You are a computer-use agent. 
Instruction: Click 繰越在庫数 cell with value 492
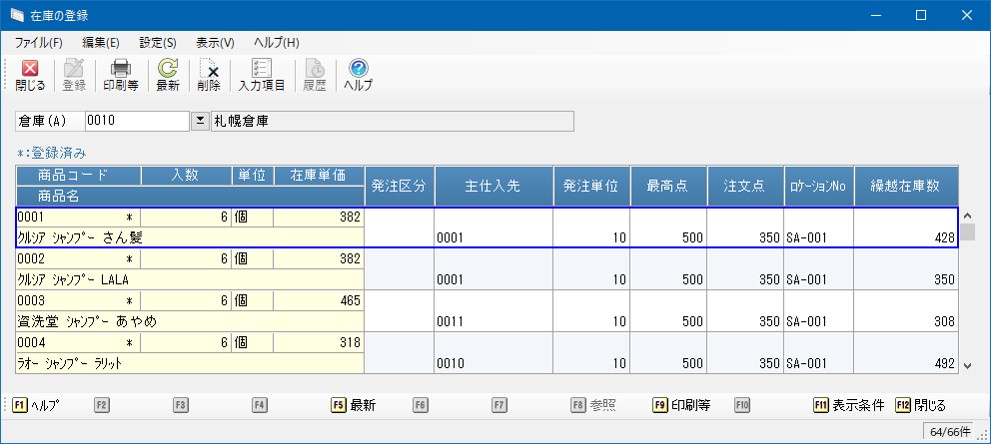906,352
